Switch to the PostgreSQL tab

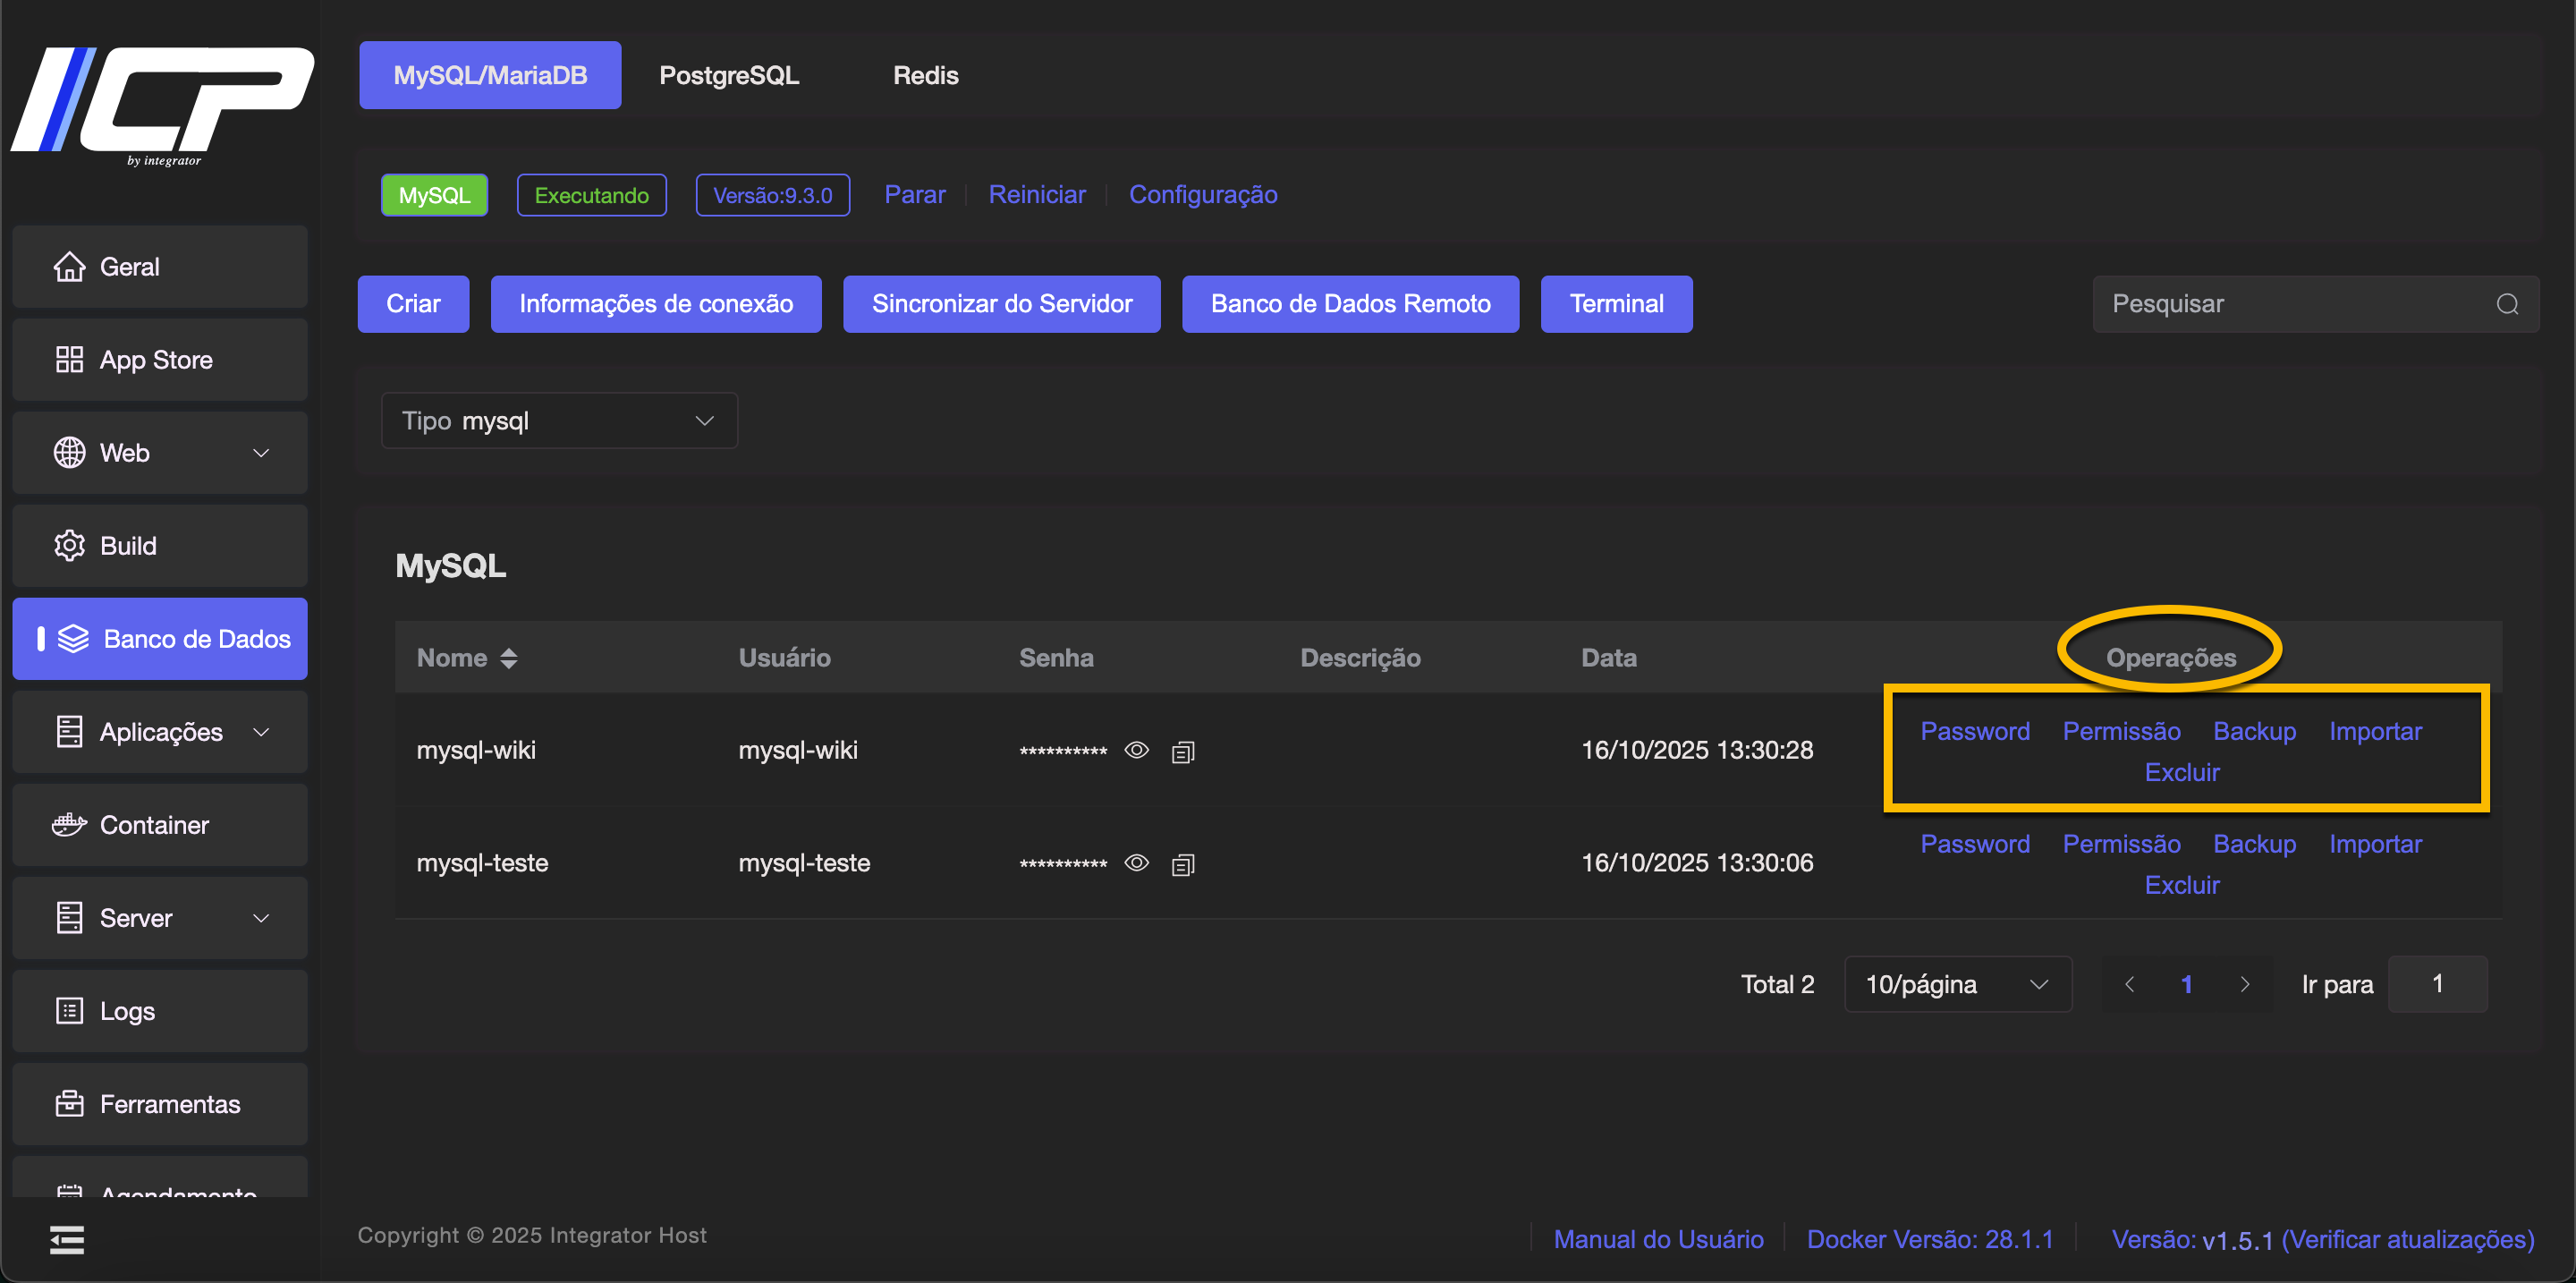[728, 76]
